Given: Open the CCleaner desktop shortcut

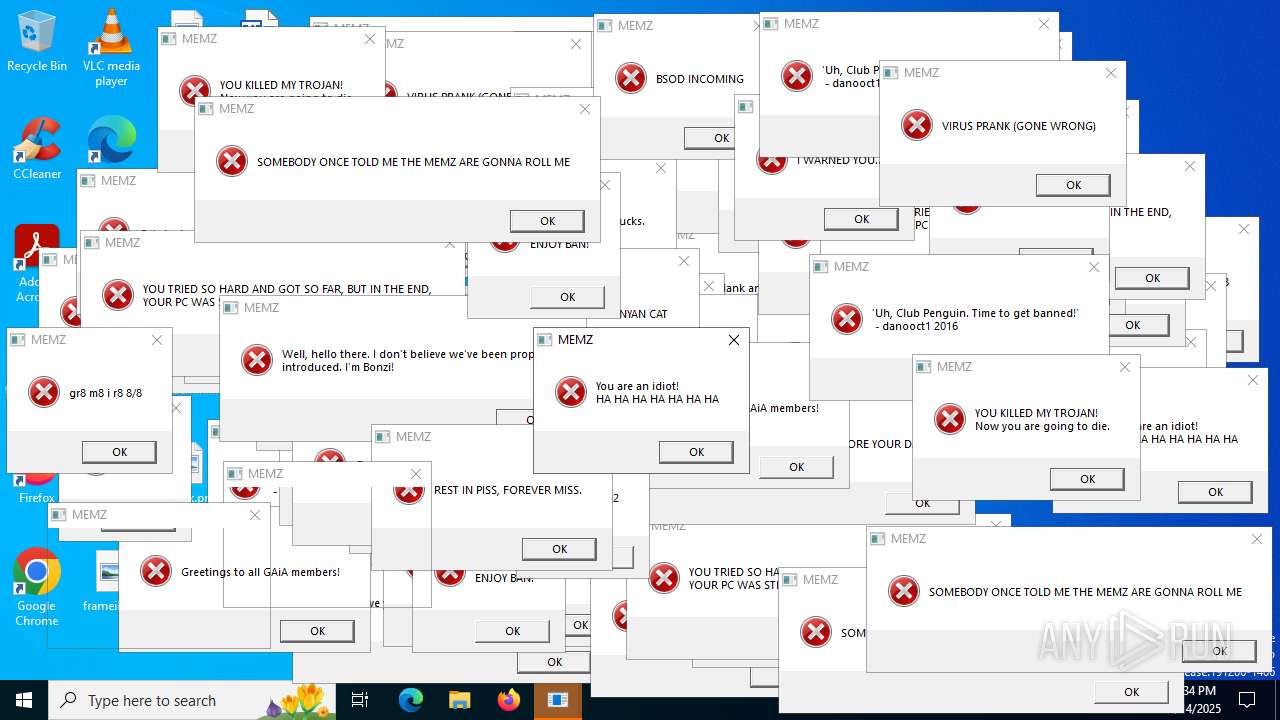Looking at the screenshot, I should tap(37, 148).
